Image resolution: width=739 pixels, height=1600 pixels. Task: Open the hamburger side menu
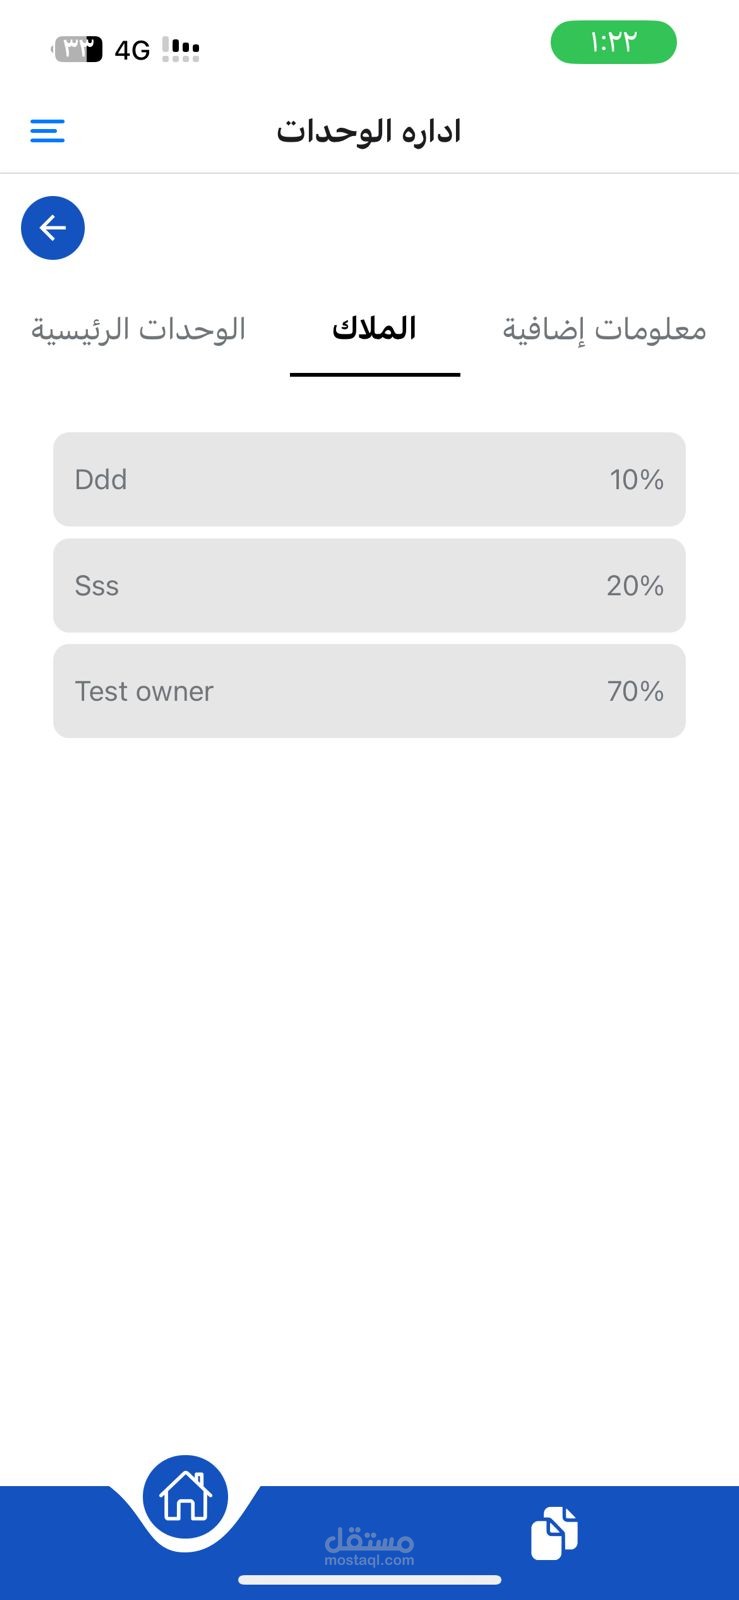(x=47, y=131)
